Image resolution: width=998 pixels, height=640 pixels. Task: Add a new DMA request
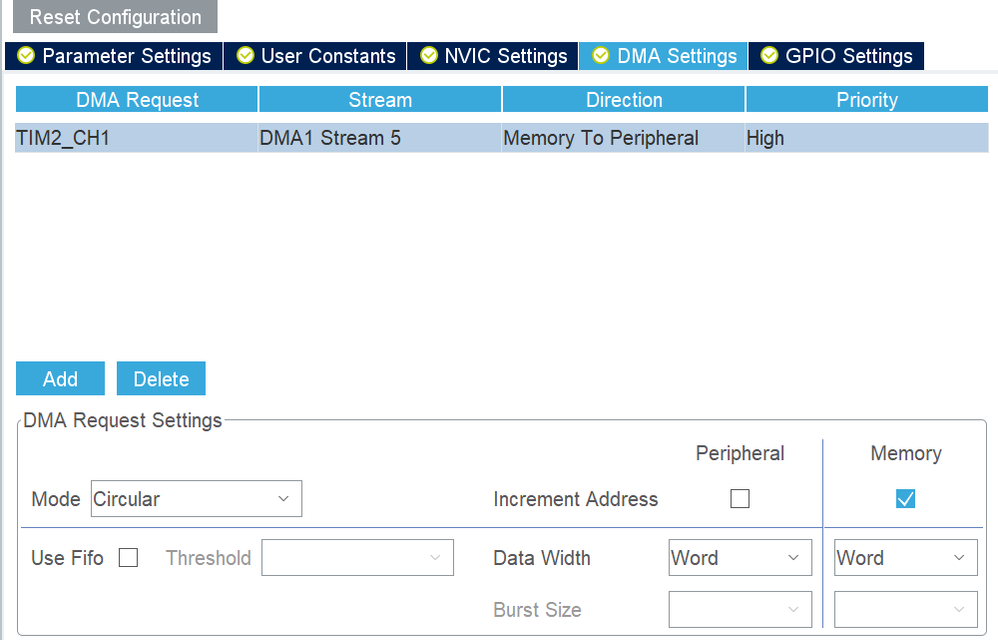point(60,379)
